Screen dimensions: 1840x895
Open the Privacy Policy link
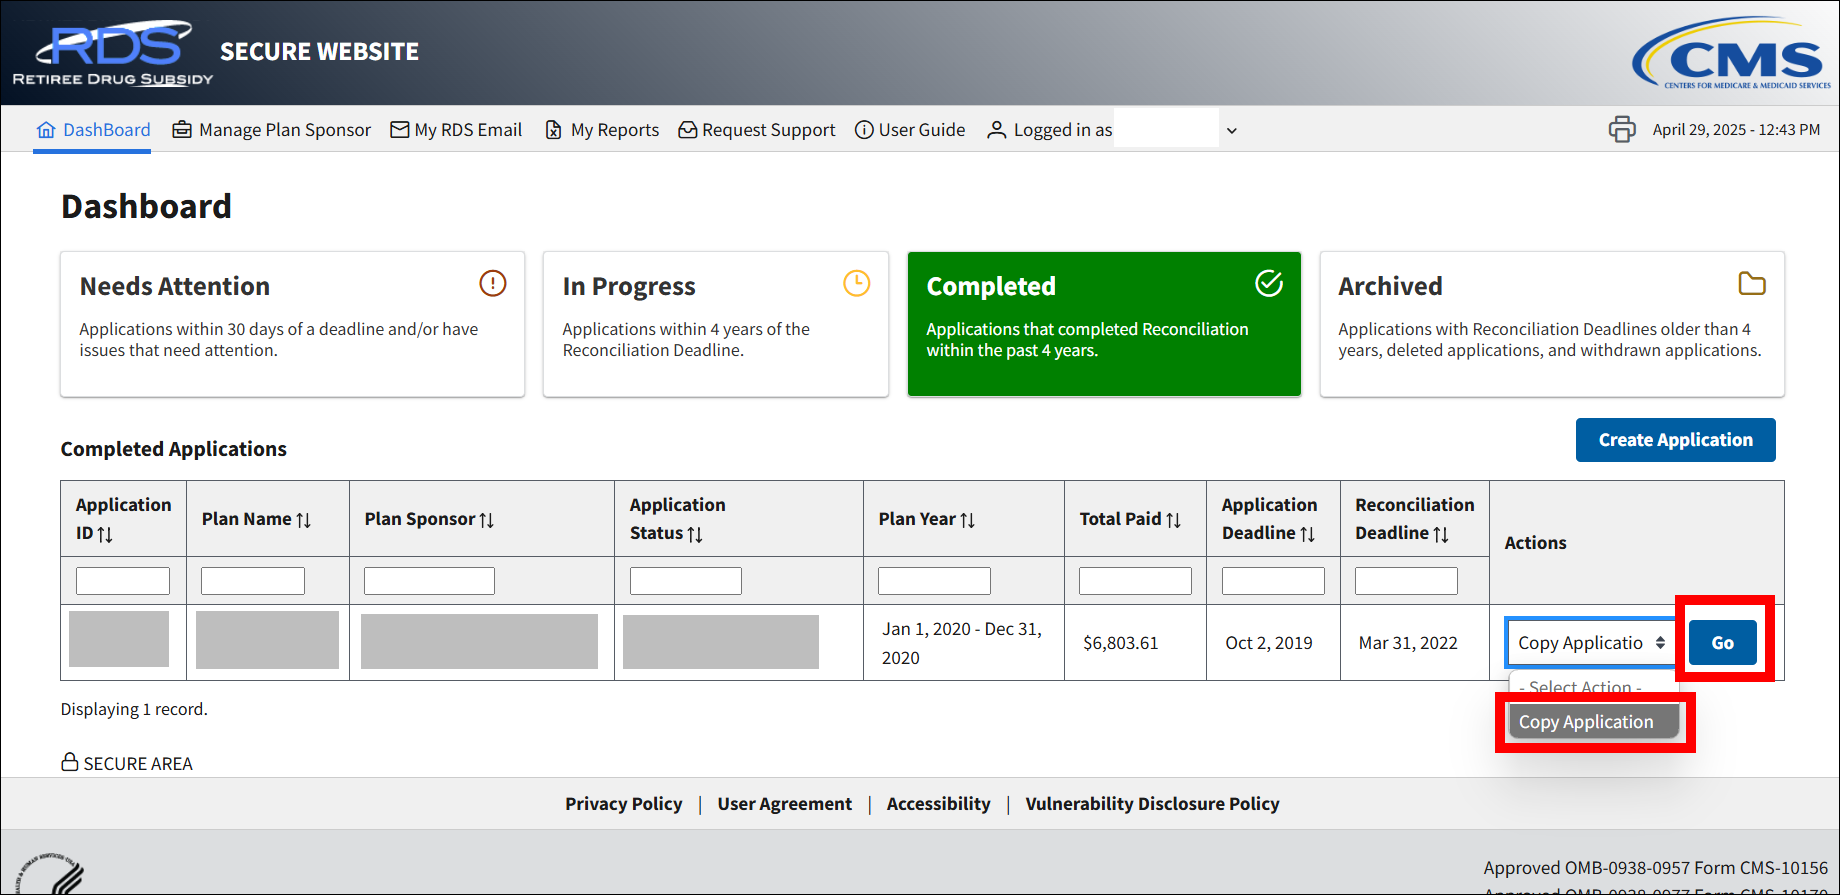tap(623, 804)
